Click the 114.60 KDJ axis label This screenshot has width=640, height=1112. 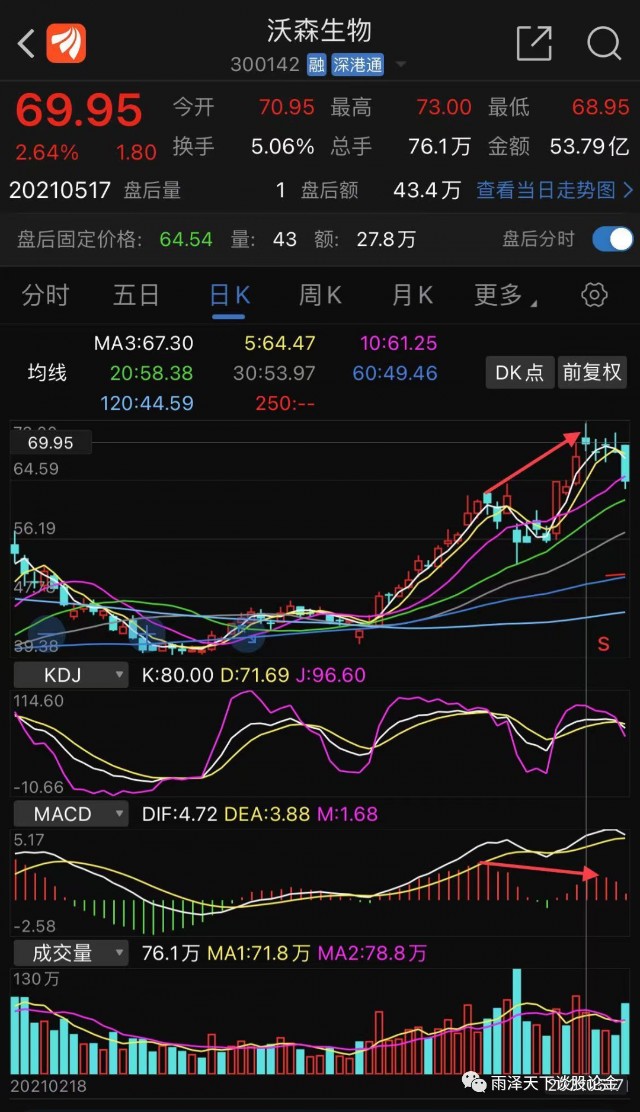point(38,701)
